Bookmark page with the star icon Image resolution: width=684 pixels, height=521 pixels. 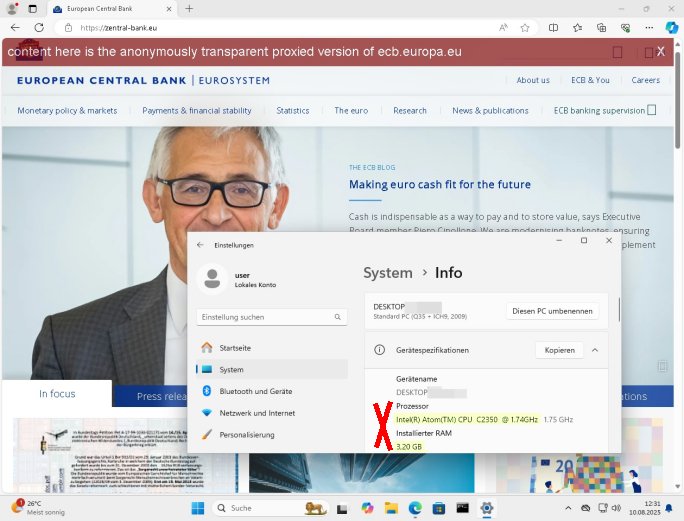(525, 28)
